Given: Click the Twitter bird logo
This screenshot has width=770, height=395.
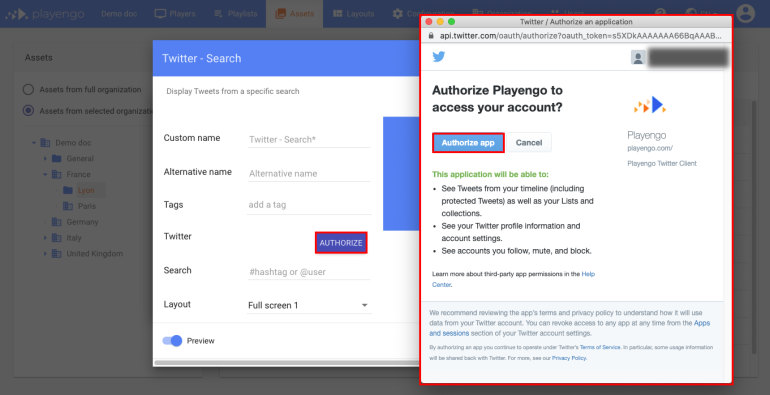Looking at the screenshot, I should (439, 56).
